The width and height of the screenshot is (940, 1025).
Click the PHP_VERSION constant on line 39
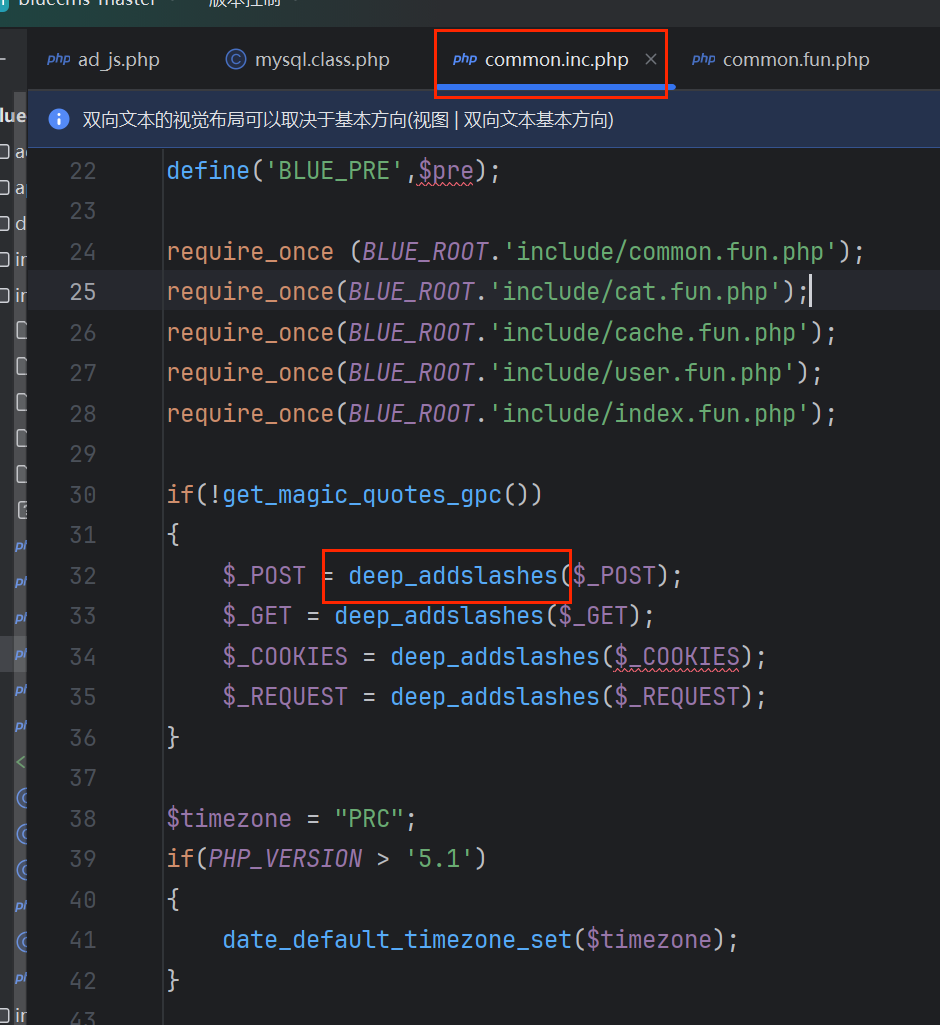(x=285, y=859)
